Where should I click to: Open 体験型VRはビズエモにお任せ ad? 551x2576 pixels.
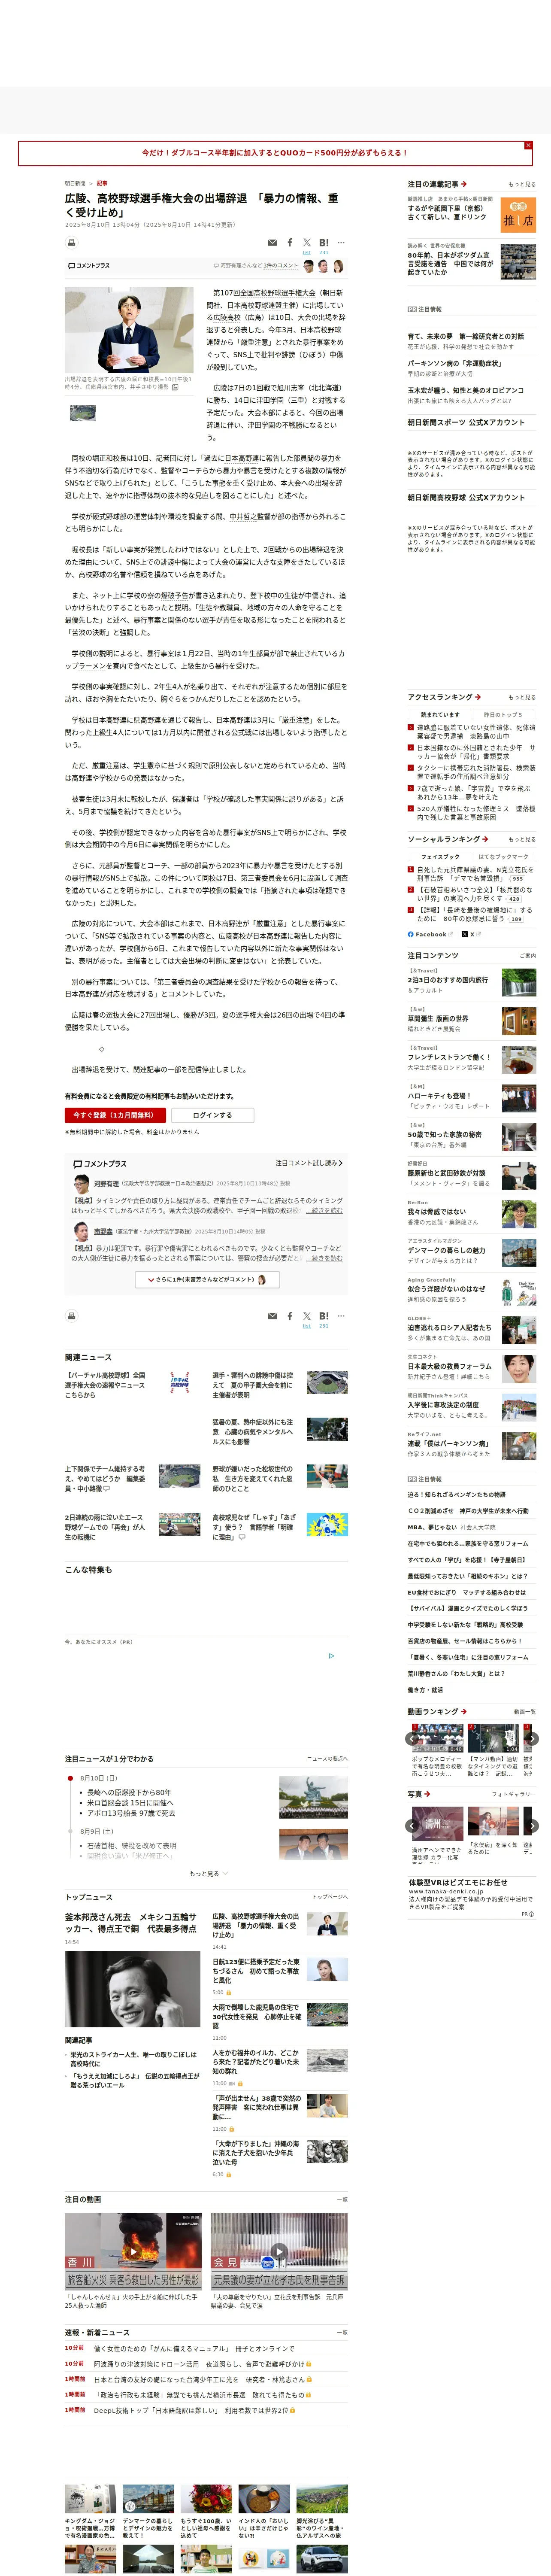pos(457,1882)
